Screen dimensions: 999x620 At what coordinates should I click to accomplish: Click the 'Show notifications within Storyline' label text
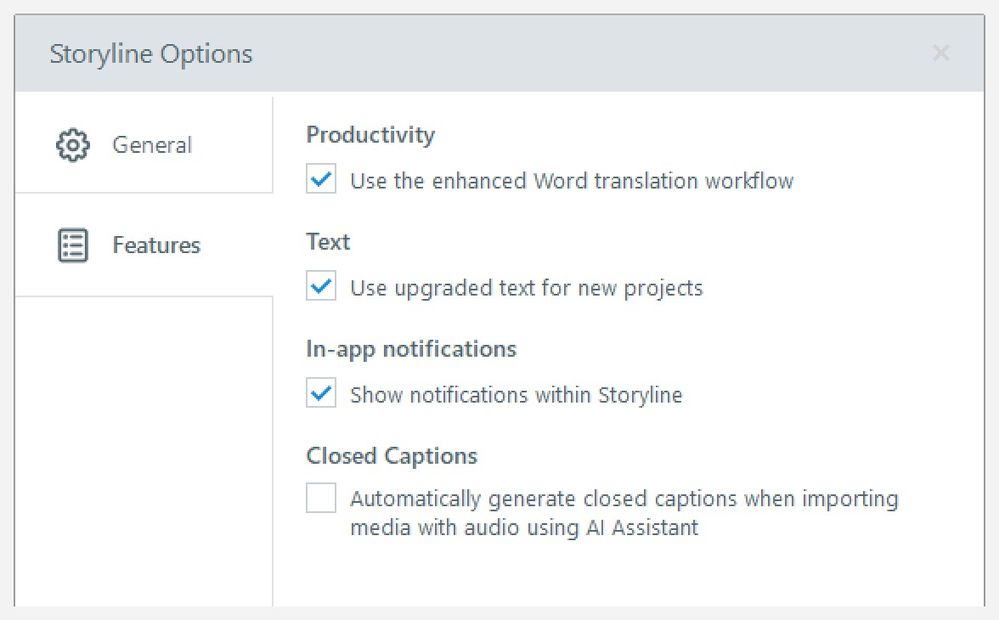516,395
